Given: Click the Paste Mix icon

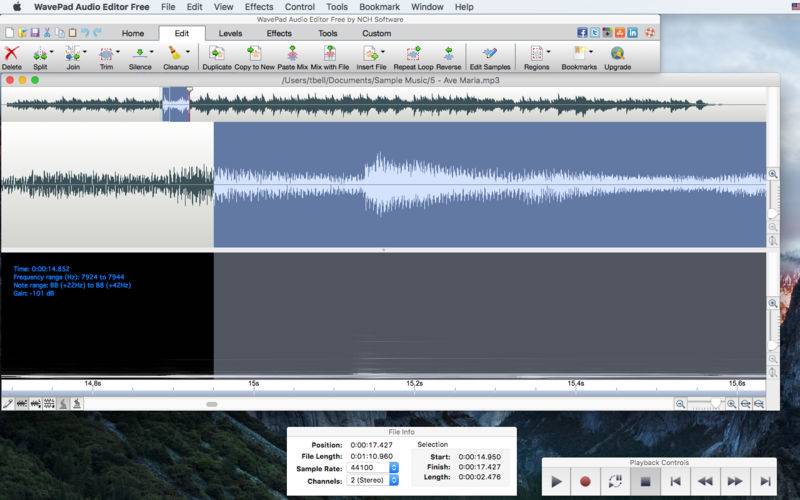Looking at the screenshot, I should tap(292, 53).
